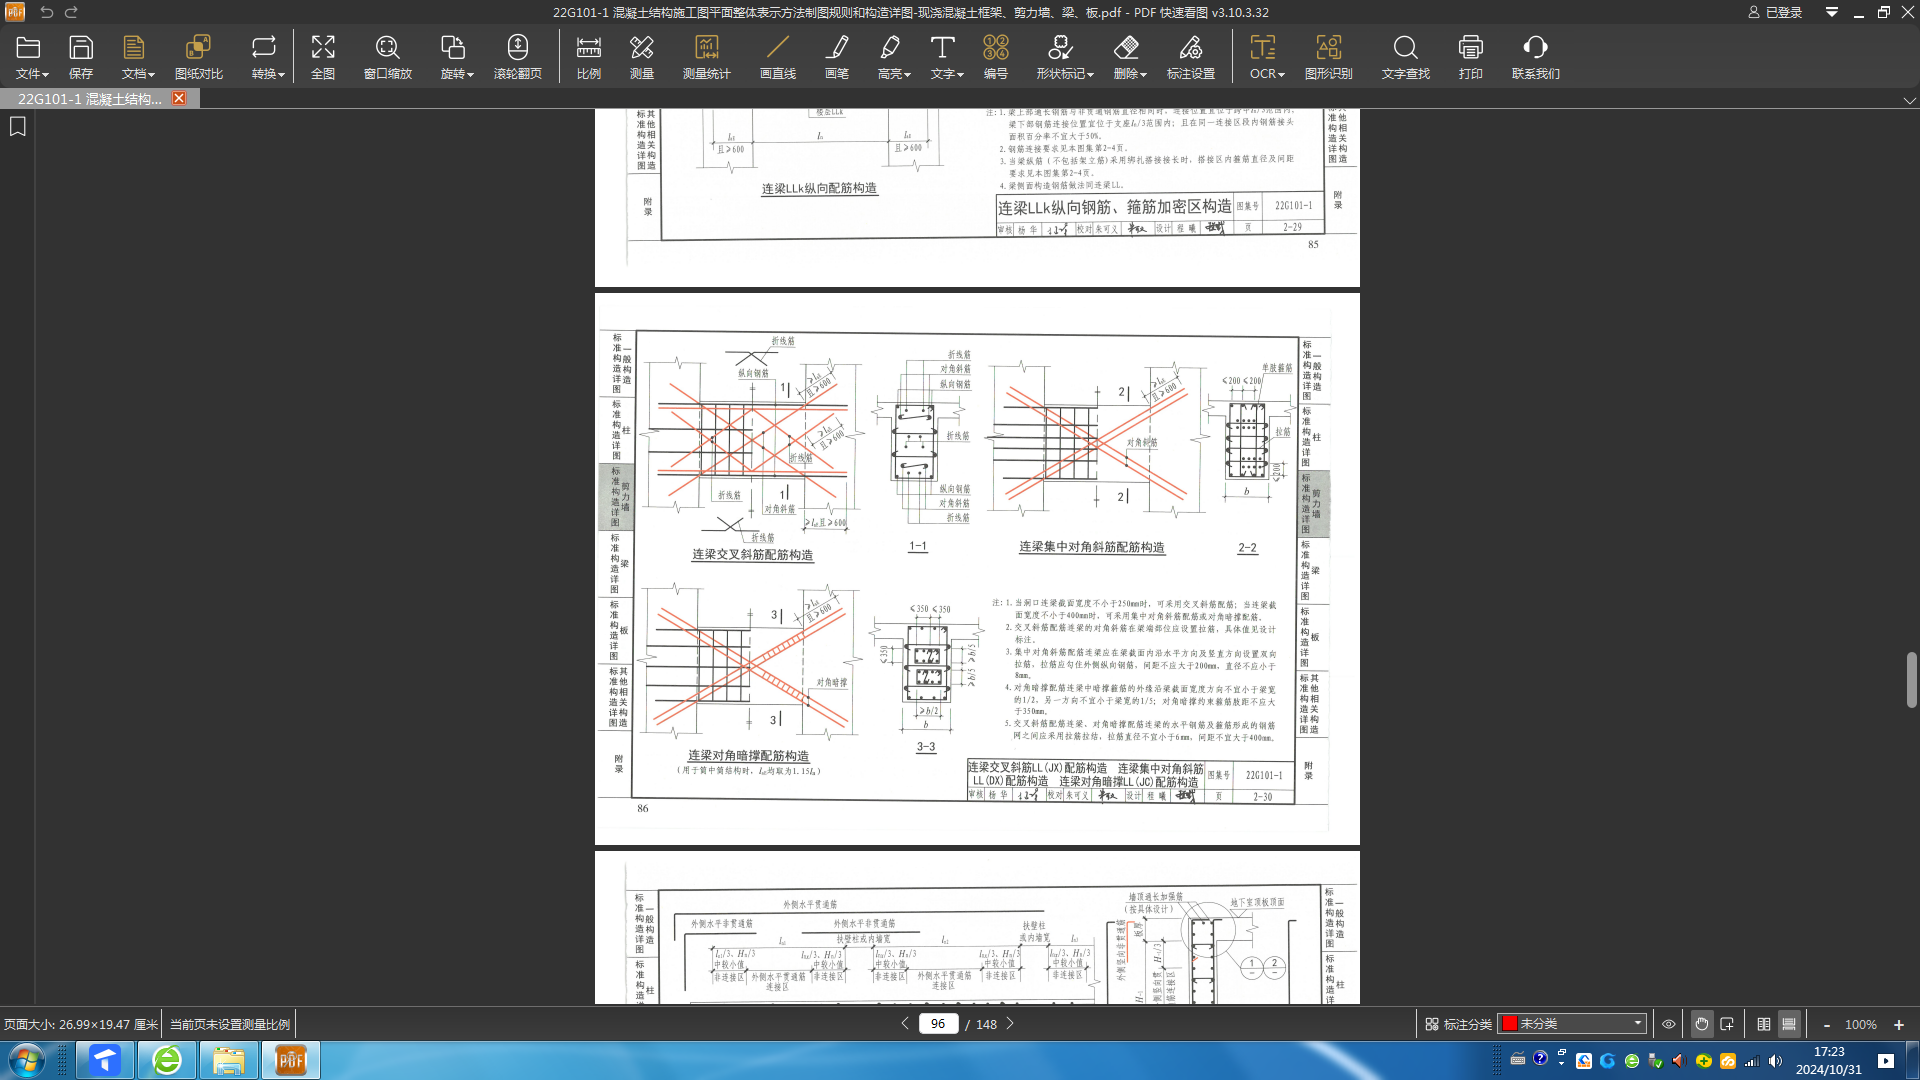Zoom out with the minus button

tap(1827, 1025)
